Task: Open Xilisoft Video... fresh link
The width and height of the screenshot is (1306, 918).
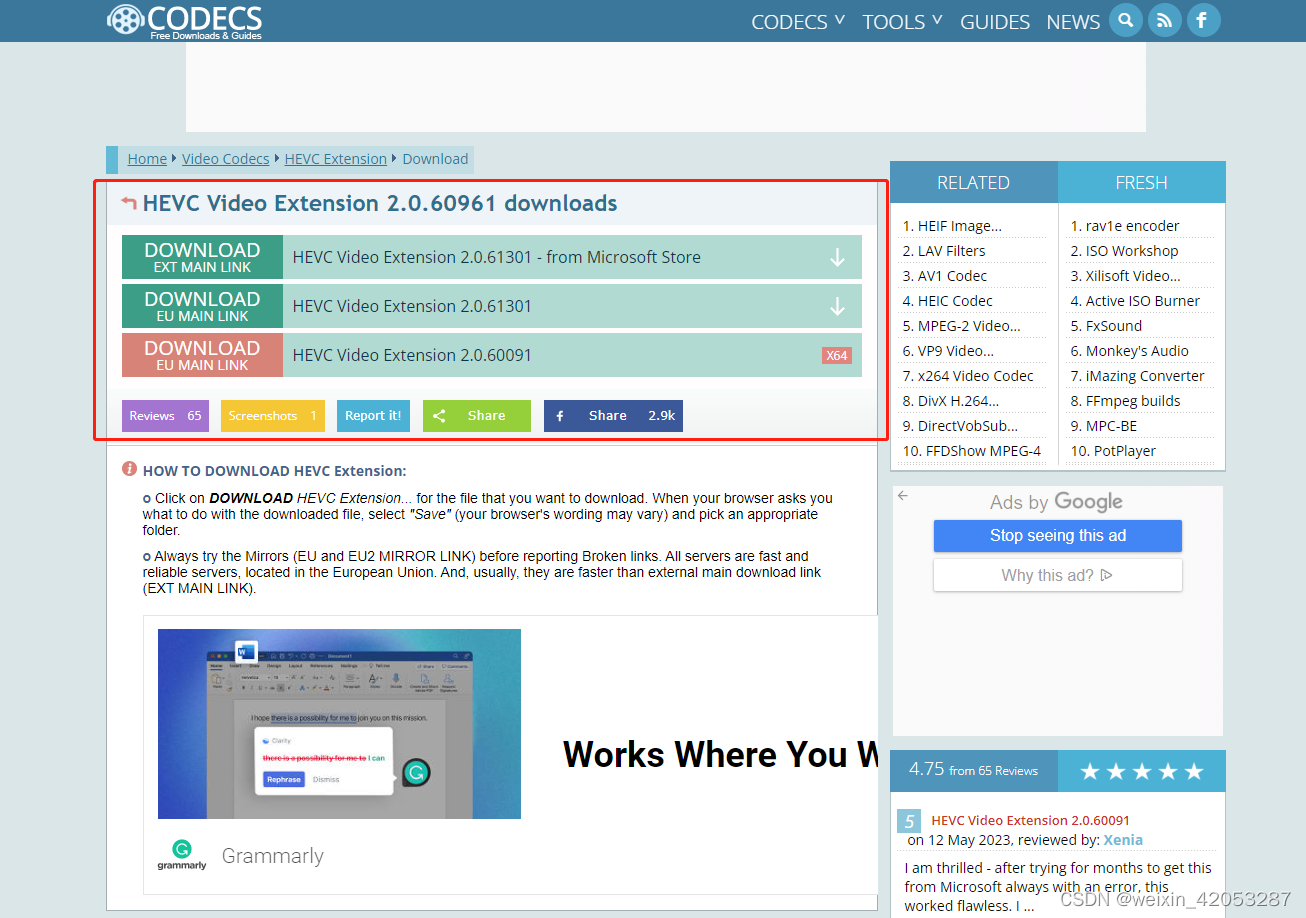Action: (1133, 276)
